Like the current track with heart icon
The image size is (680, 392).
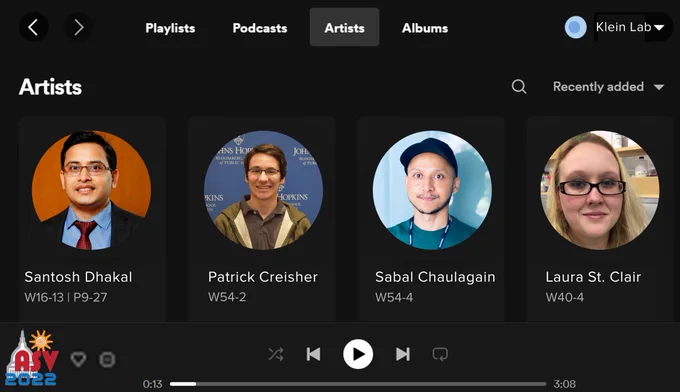(x=78, y=359)
